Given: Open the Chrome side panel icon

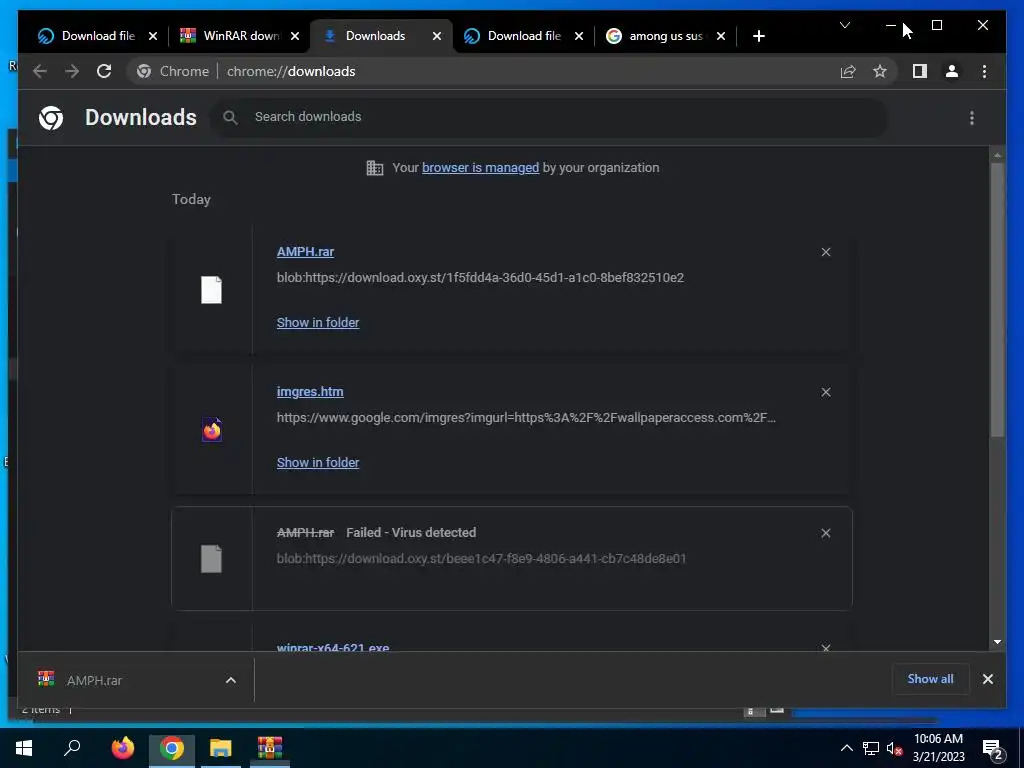Looking at the screenshot, I should tap(920, 71).
